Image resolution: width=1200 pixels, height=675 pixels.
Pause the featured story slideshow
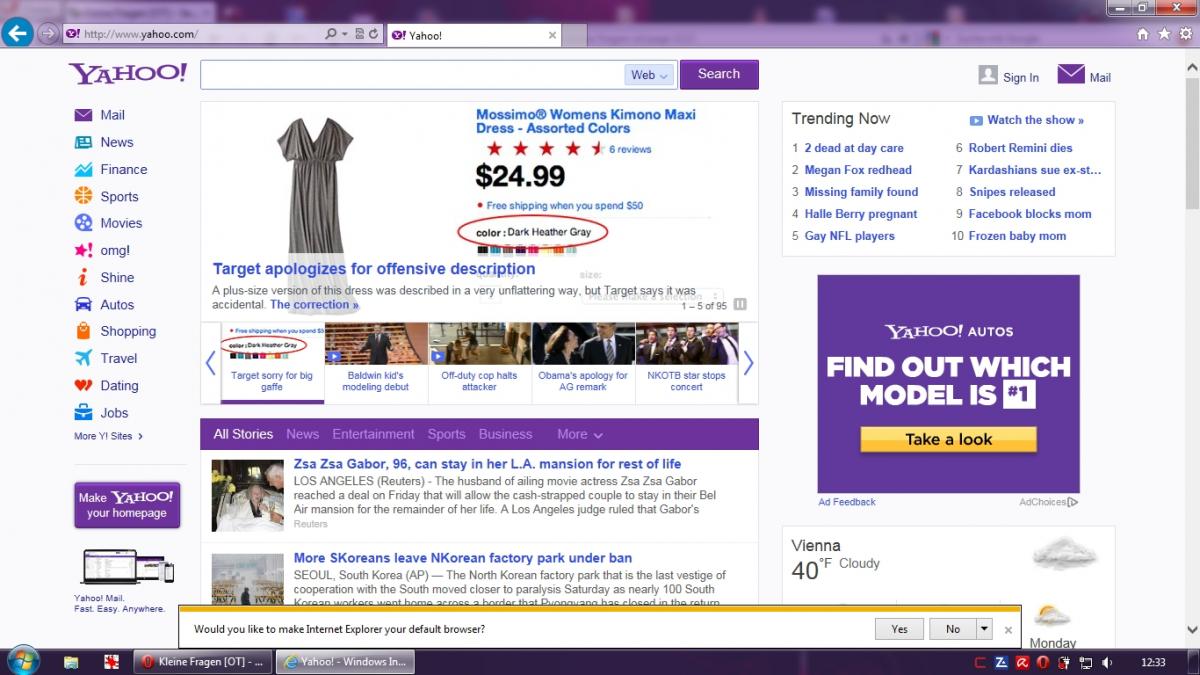click(741, 305)
